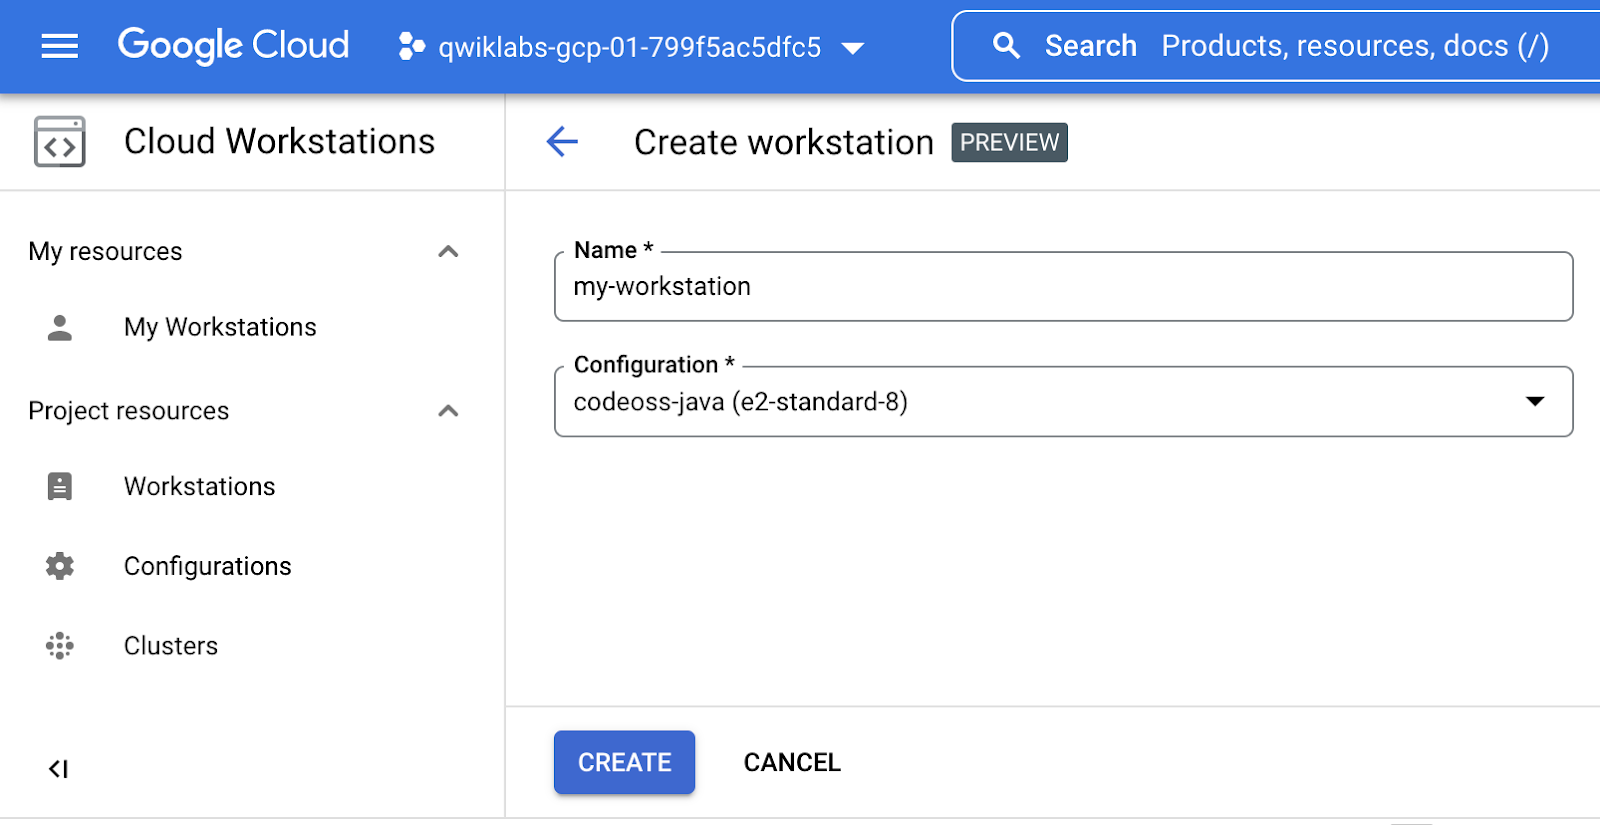Click the Cloud Workstations product icon
Screen dimensions: 1600x825
60,141
